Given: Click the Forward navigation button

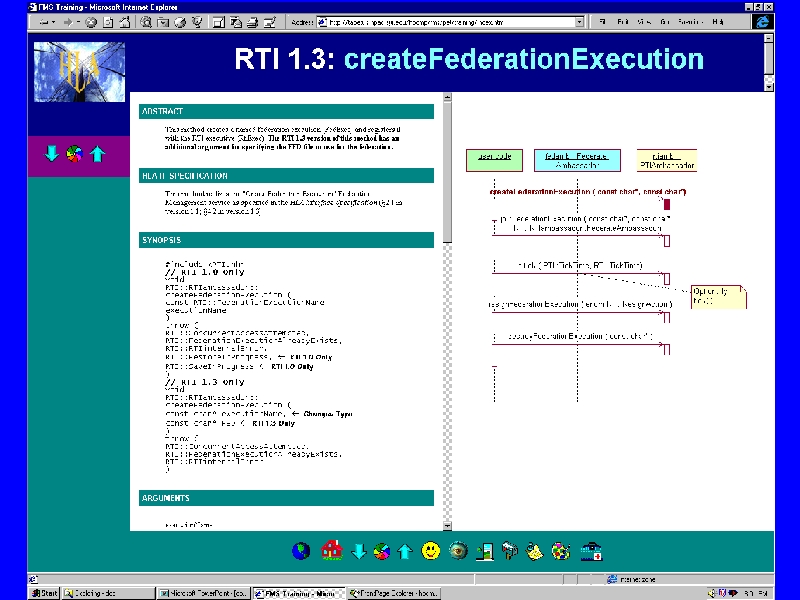Looking at the screenshot, I should 67,22.
